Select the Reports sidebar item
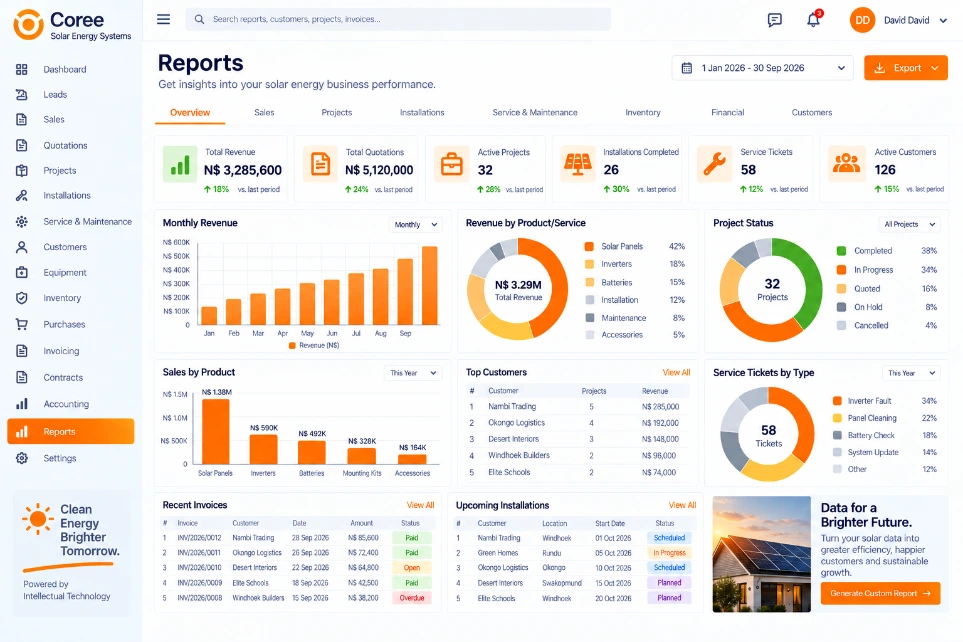This screenshot has height=642, width=963. pyautogui.click(x=71, y=431)
